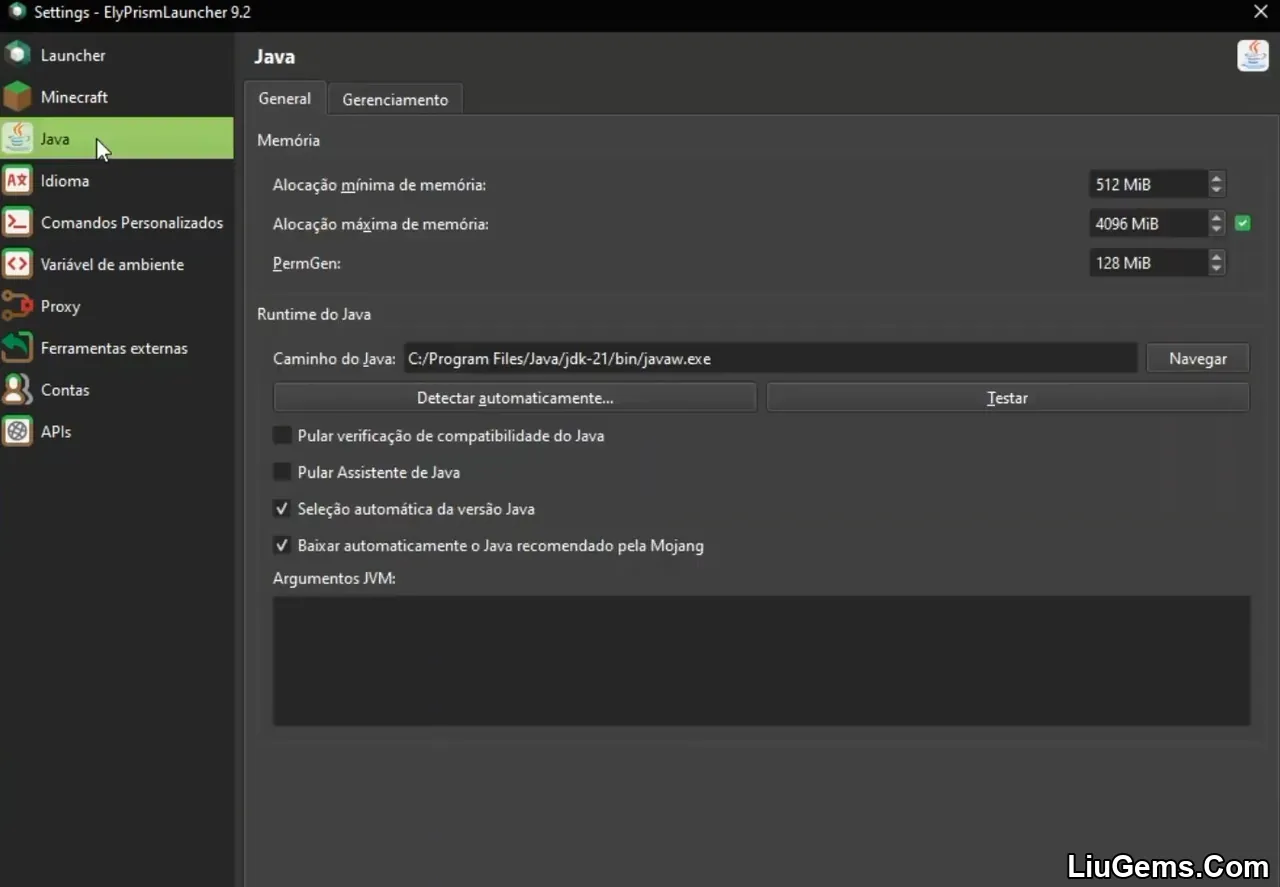The image size is (1280, 887).
Task: Click the Argumentos JVM text area
Action: tap(761, 661)
